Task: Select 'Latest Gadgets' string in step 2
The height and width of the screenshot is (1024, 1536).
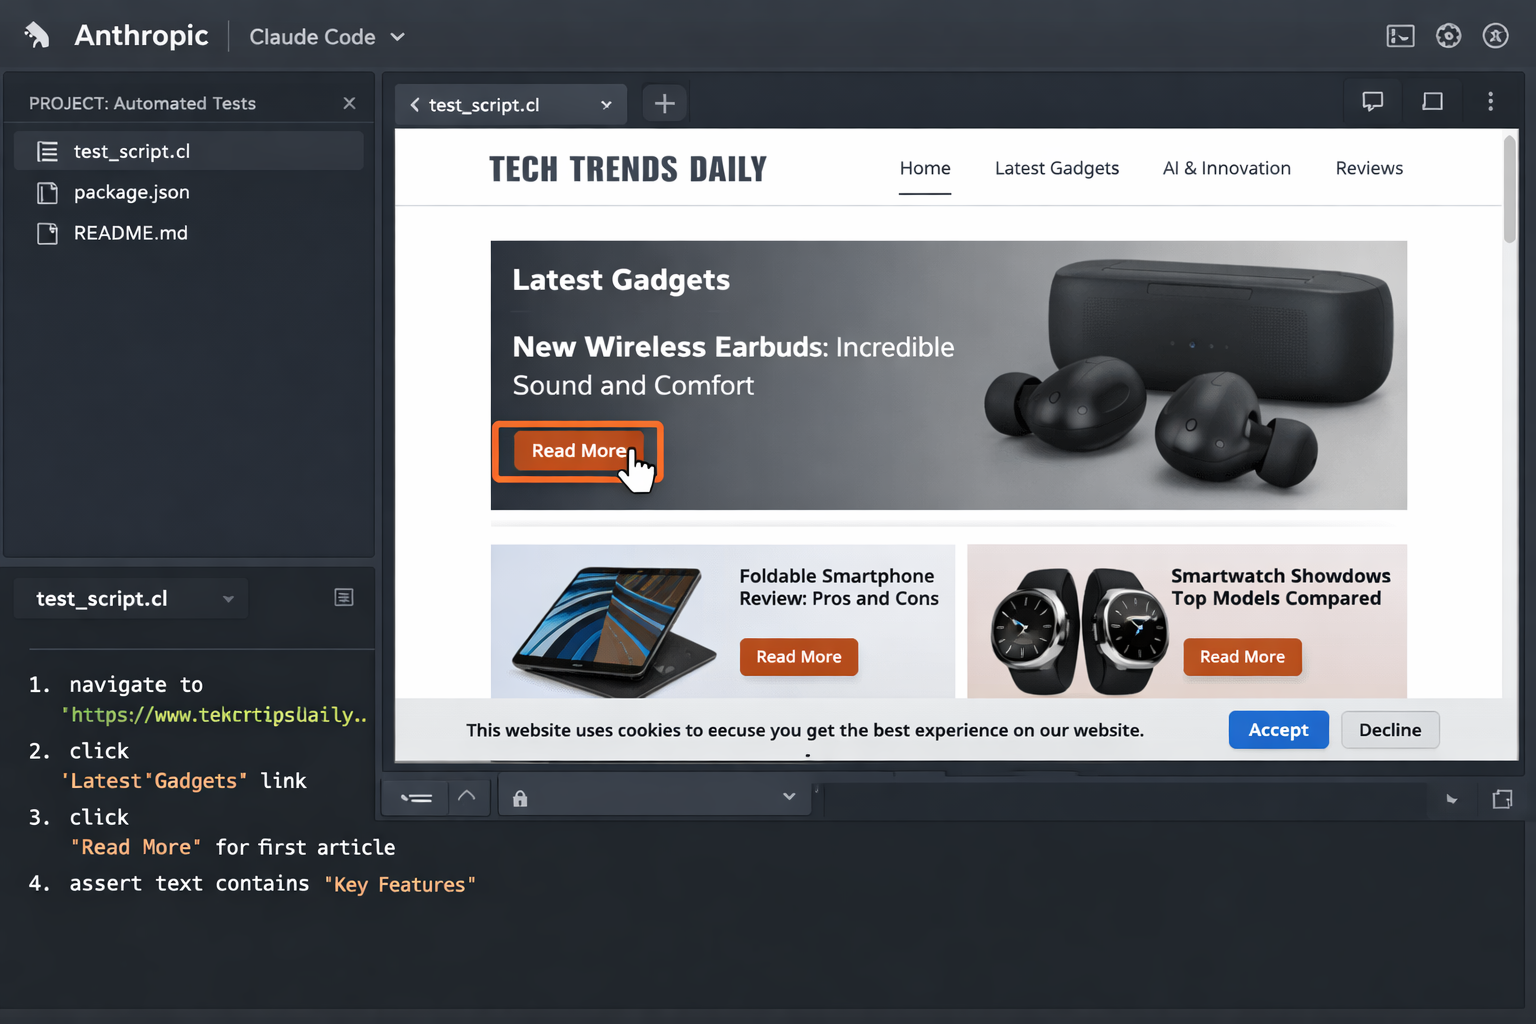Action: pyautogui.click(x=154, y=781)
